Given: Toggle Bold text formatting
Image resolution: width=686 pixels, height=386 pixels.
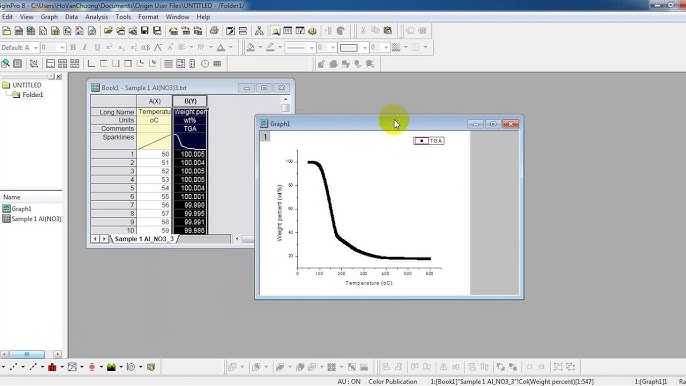Looking at the screenshot, I should tap(73, 47).
